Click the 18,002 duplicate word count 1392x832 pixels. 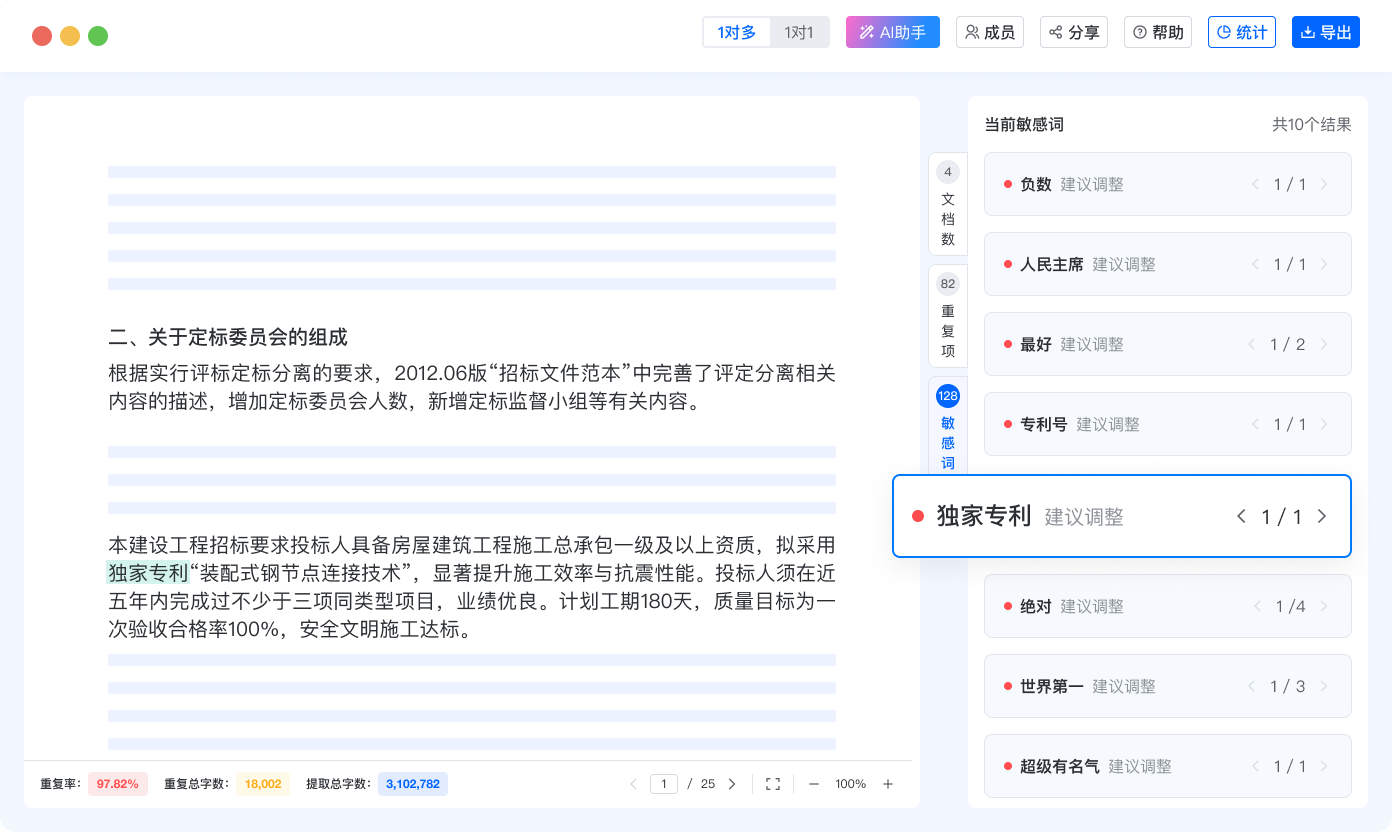[x=263, y=784]
